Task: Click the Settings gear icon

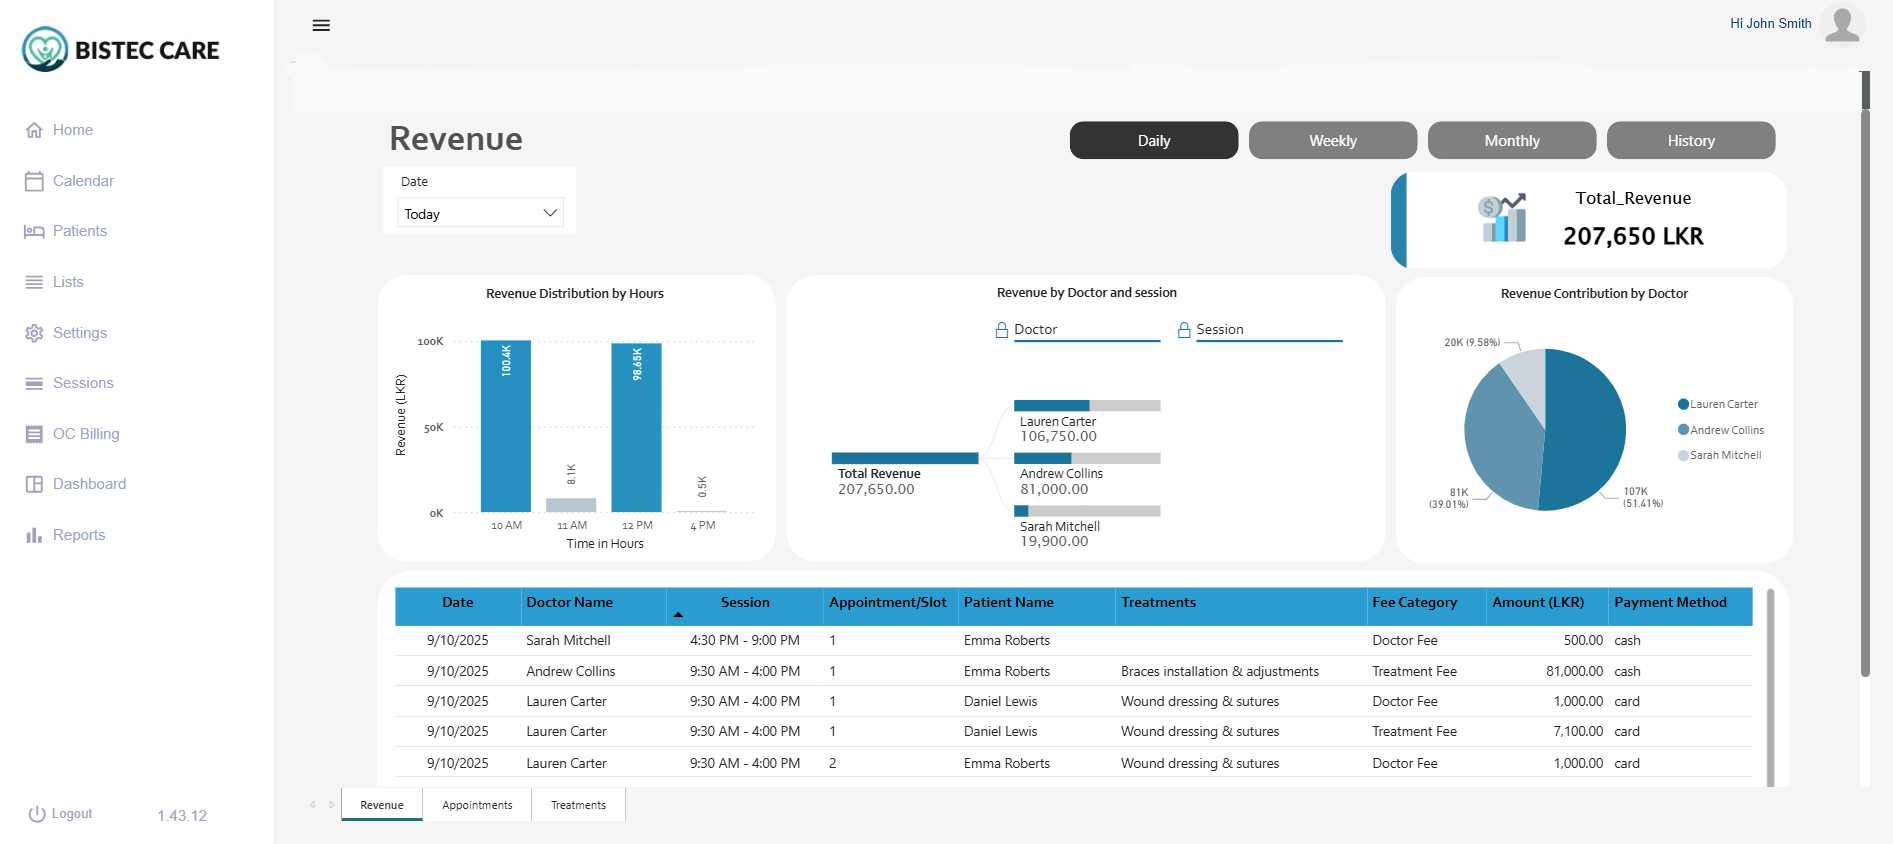Action: point(34,333)
